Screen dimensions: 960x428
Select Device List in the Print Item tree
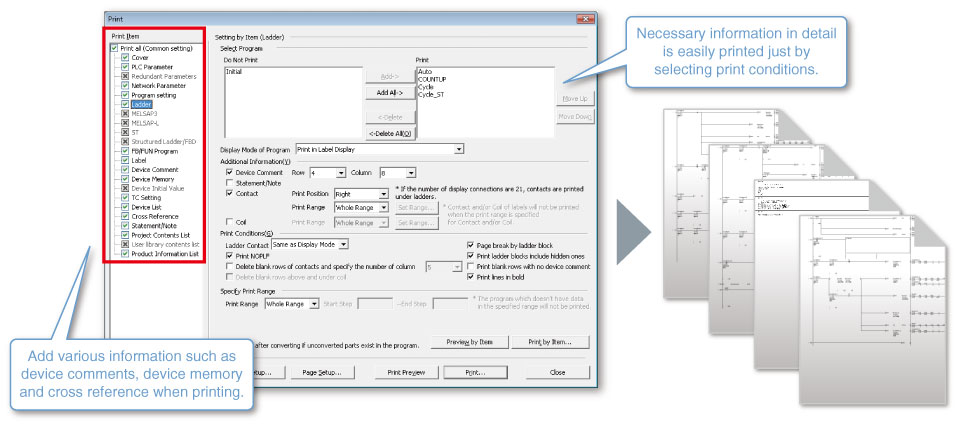tap(146, 208)
